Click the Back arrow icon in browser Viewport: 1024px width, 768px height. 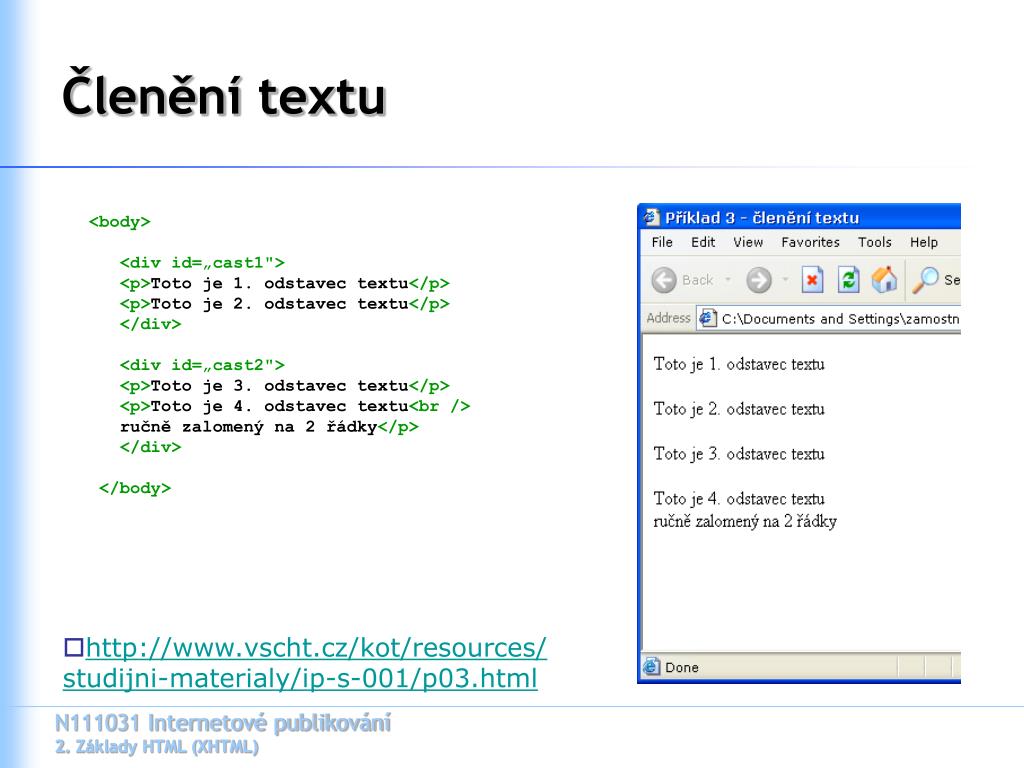[664, 280]
